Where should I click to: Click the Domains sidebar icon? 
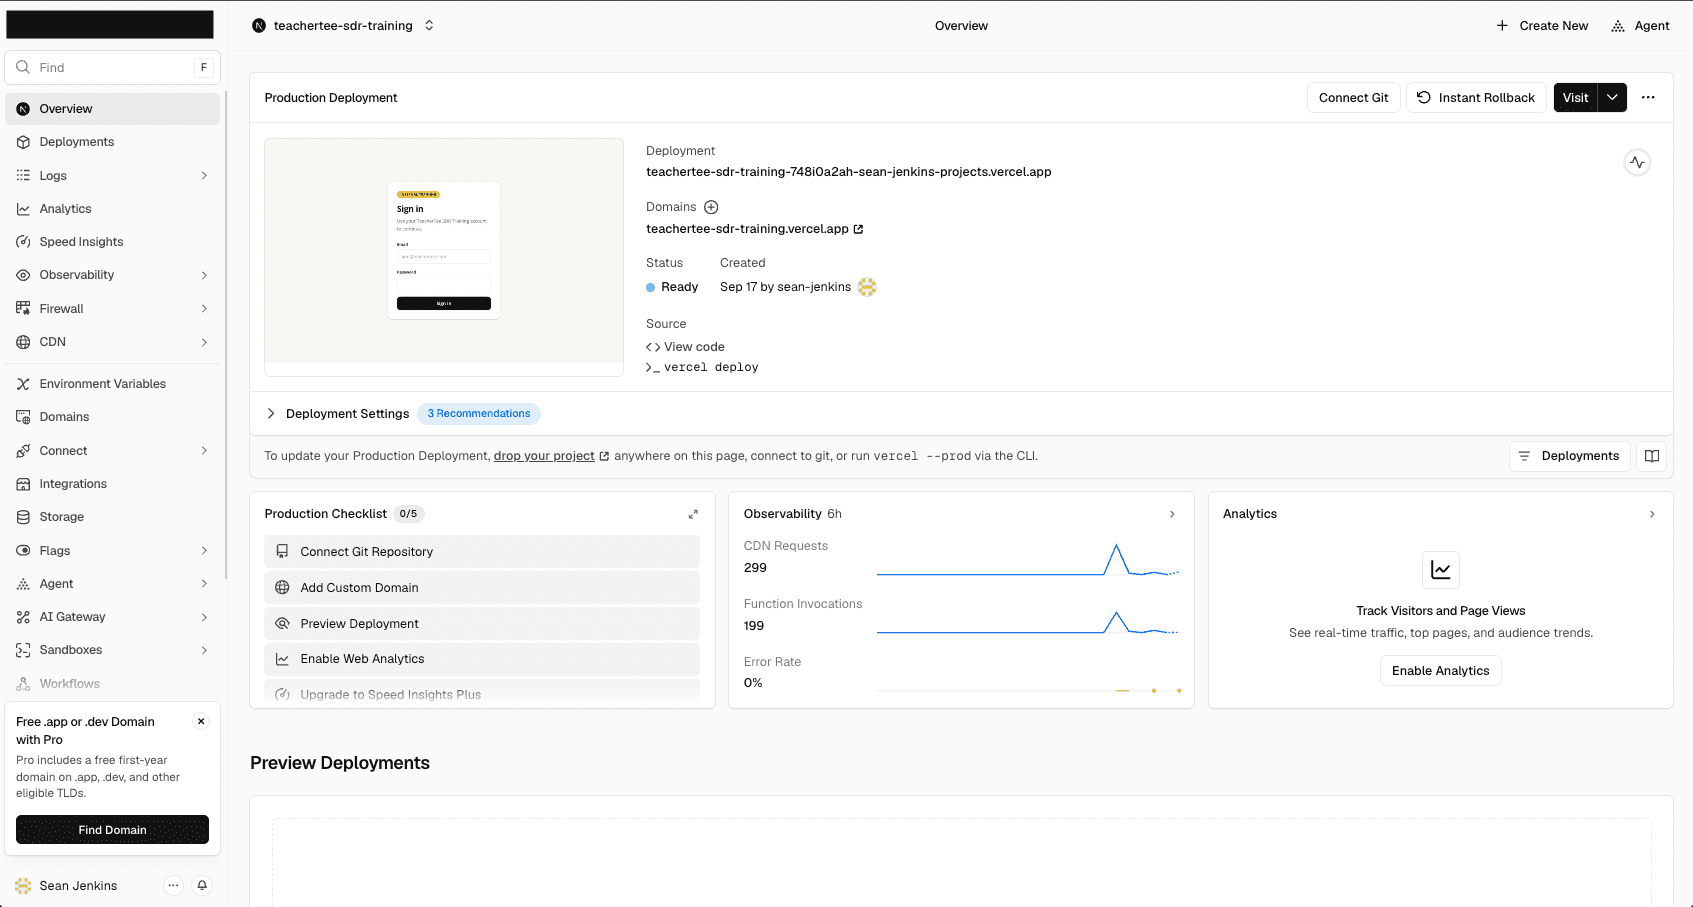coord(23,417)
